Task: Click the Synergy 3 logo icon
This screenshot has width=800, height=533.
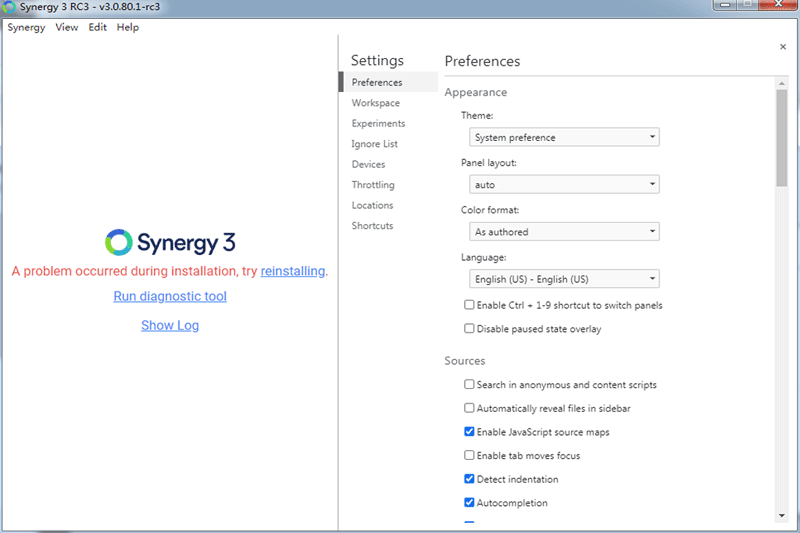Action: (119, 242)
